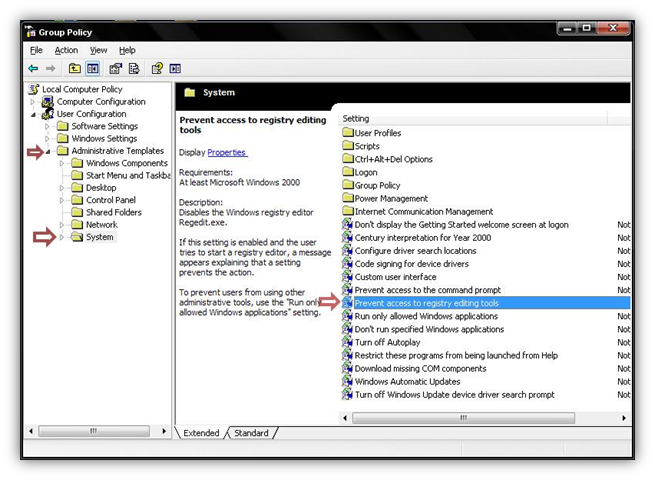Expand the Windows Components node

point(62,163)
